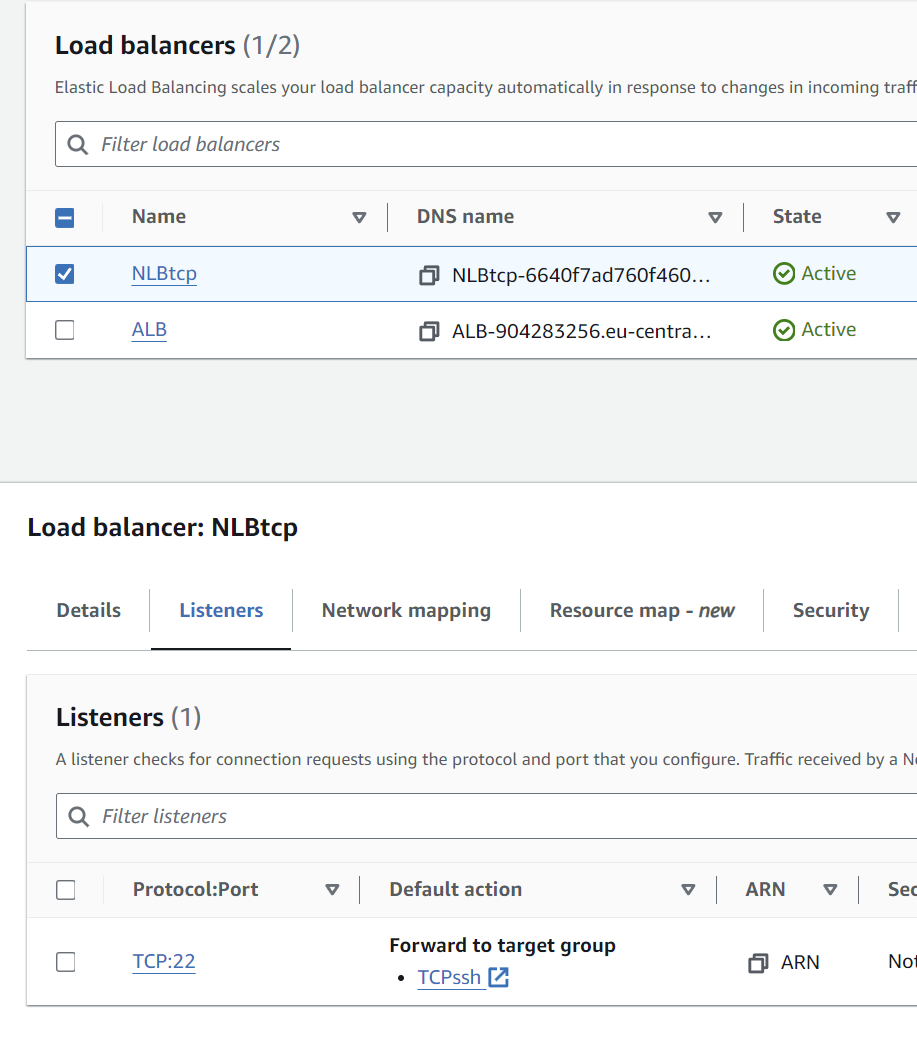Click the Active status icon for NLBtcp
Screen dimensions: 917x1043
(784, 274)
